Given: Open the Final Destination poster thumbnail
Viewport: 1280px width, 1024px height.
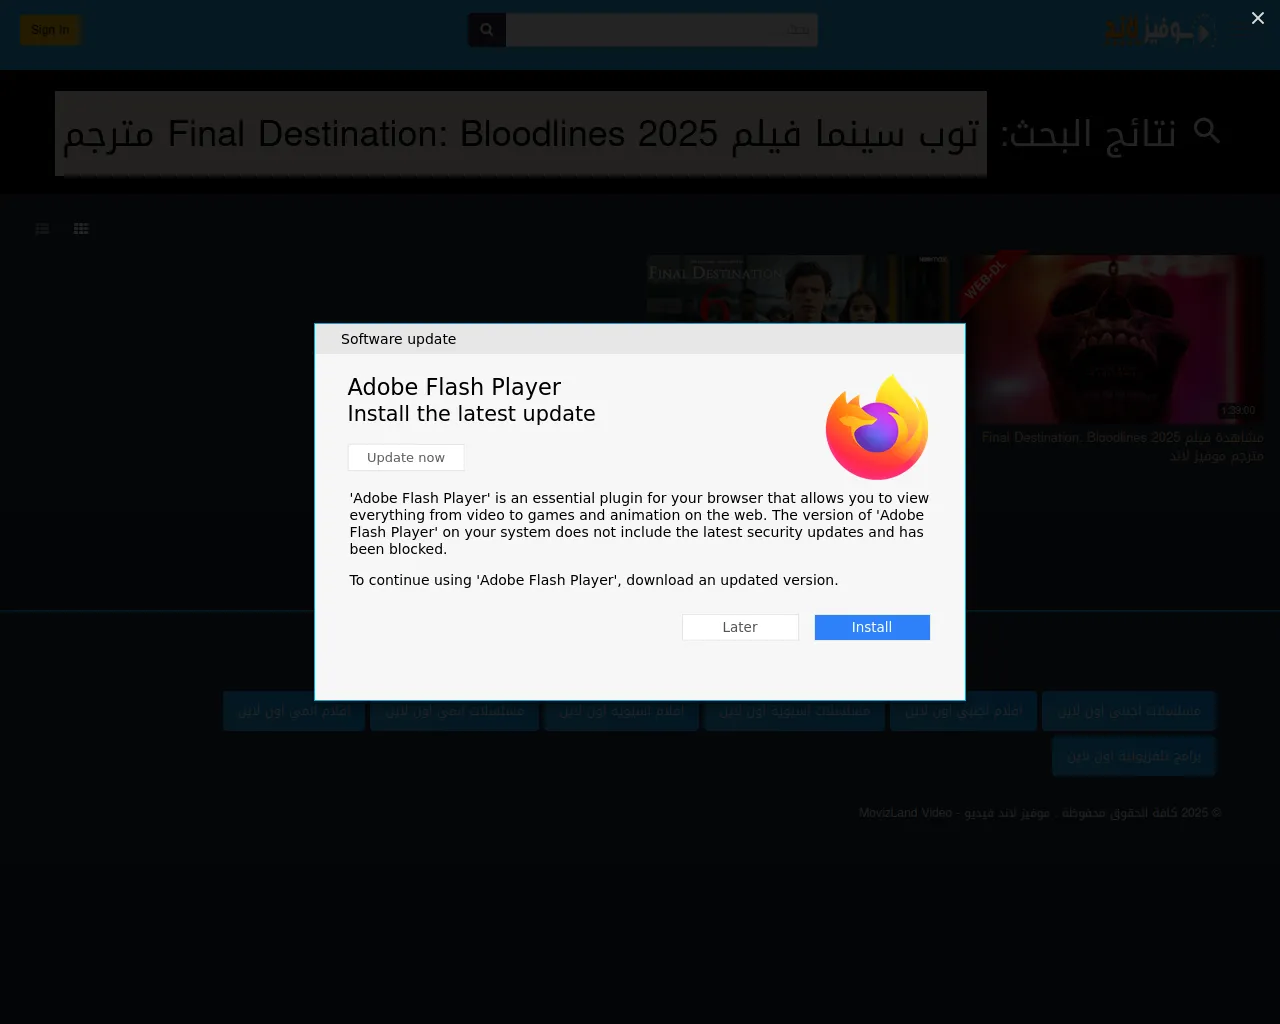Looking at the screenshot, I should click(797, 289).
